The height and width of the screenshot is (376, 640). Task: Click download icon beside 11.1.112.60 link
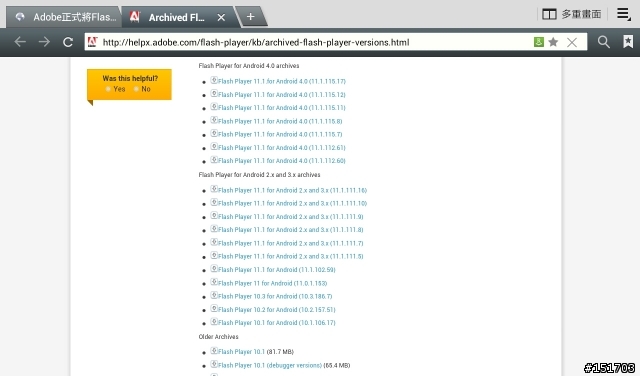[x=214, y=160]
